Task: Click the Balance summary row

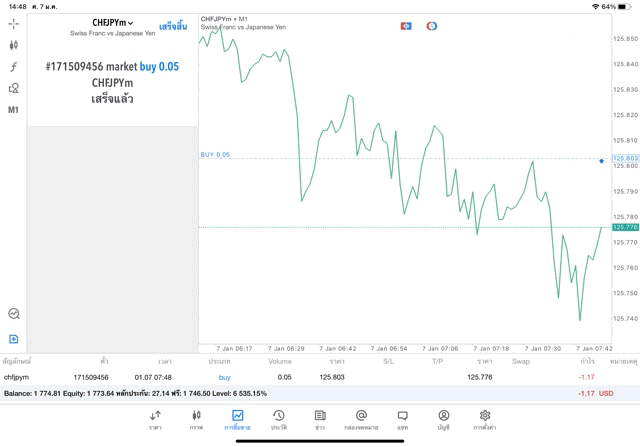Action: (320, 394)
